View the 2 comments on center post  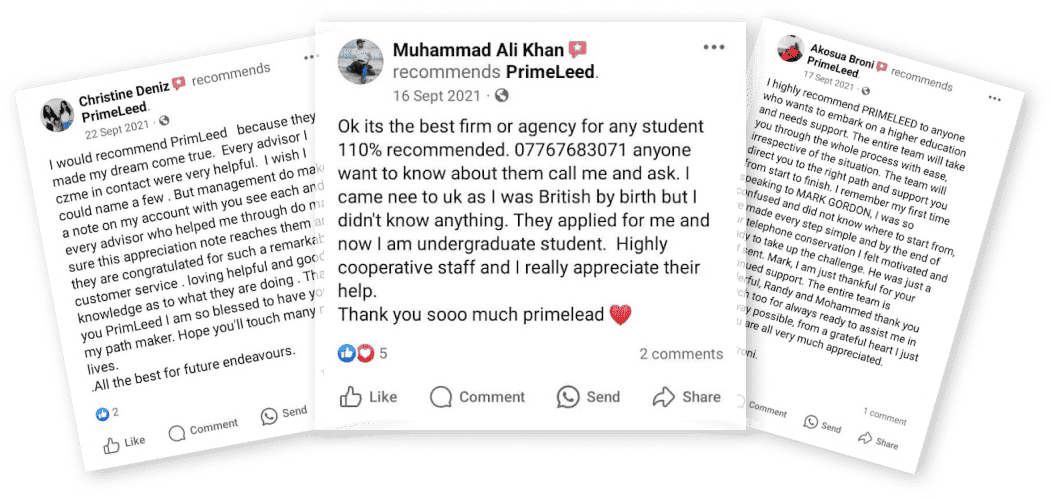[681, 354]
